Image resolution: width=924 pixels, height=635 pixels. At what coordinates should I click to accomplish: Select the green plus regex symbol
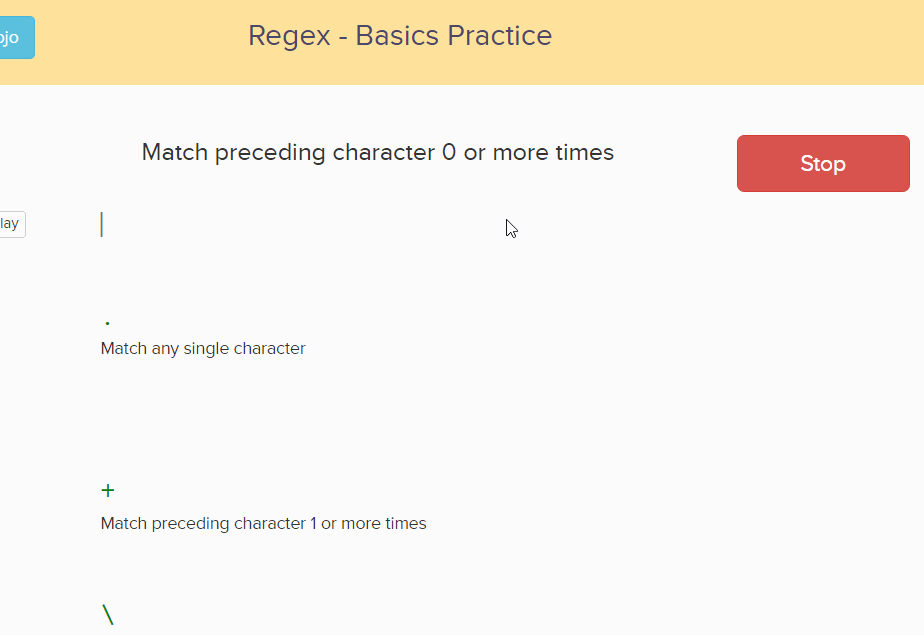click(x=108, y=490)
